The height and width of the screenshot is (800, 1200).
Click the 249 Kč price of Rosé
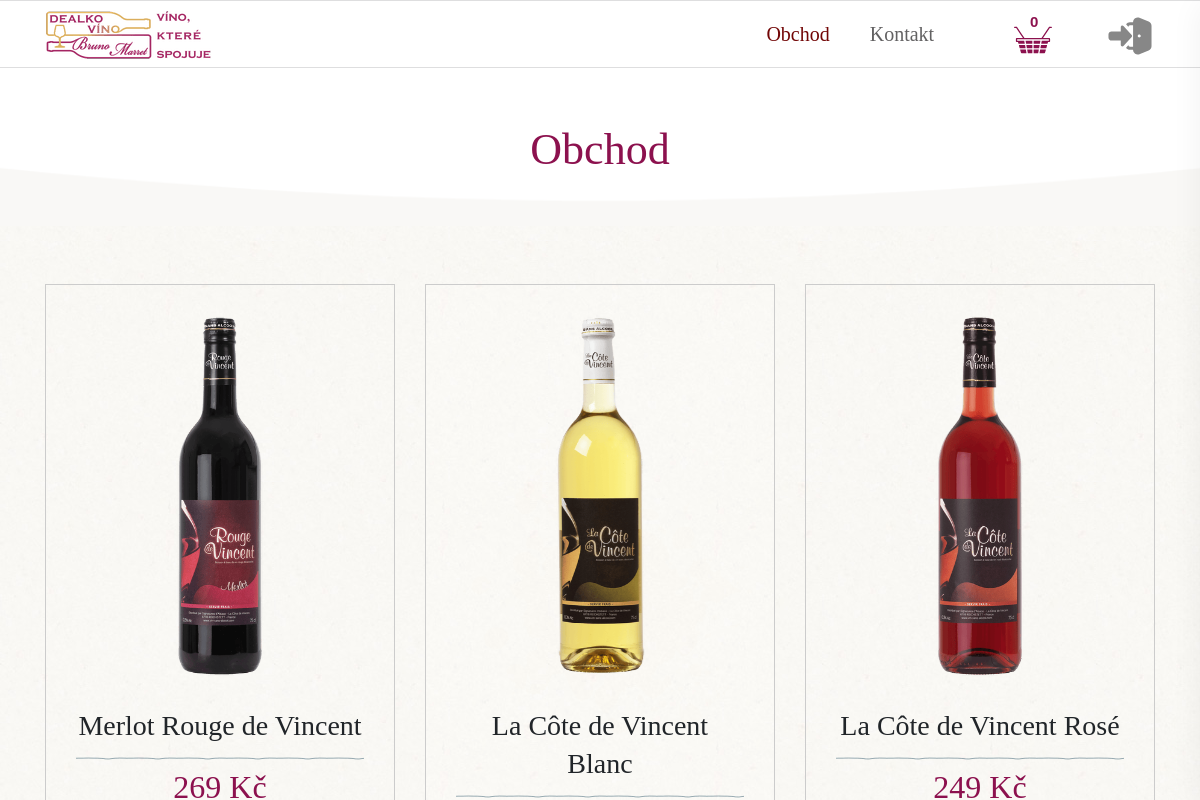(980, 787)
